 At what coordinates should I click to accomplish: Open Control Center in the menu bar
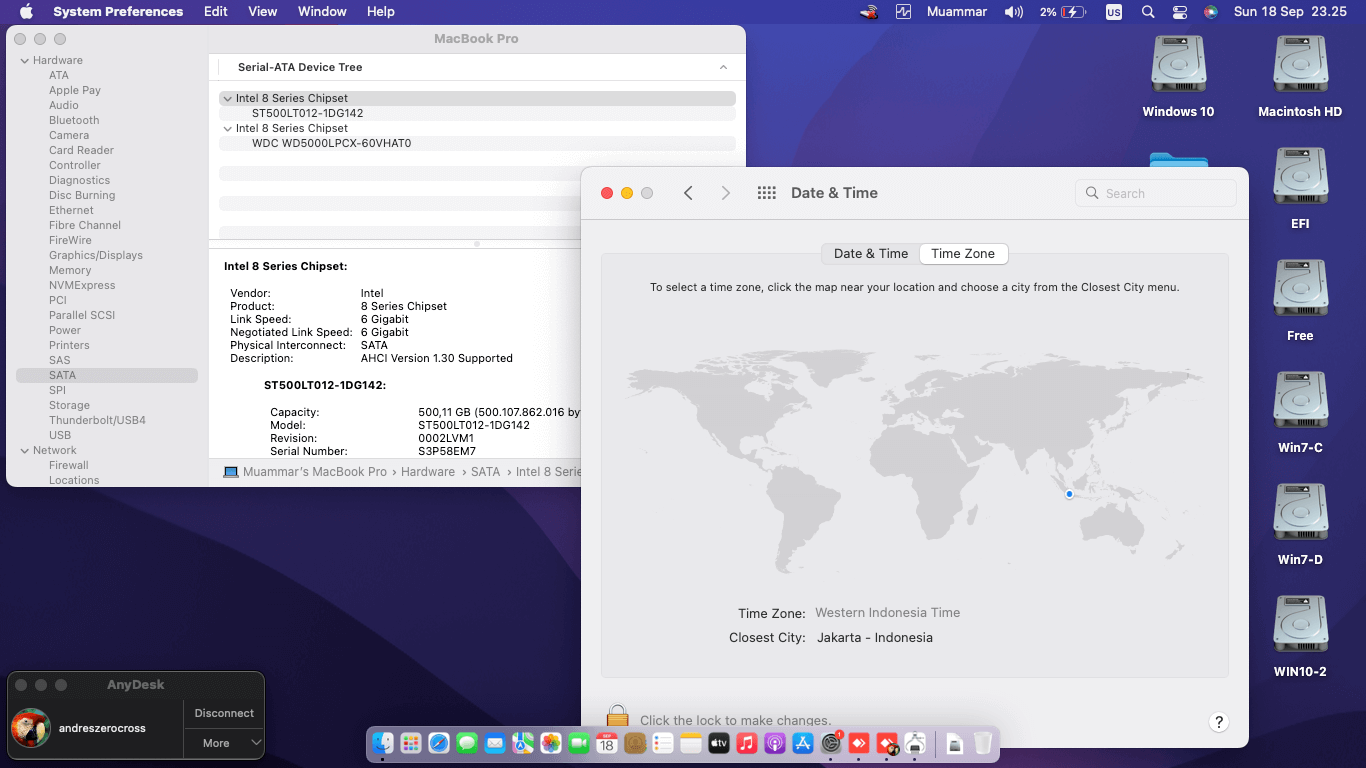(x=1180, y=12)
